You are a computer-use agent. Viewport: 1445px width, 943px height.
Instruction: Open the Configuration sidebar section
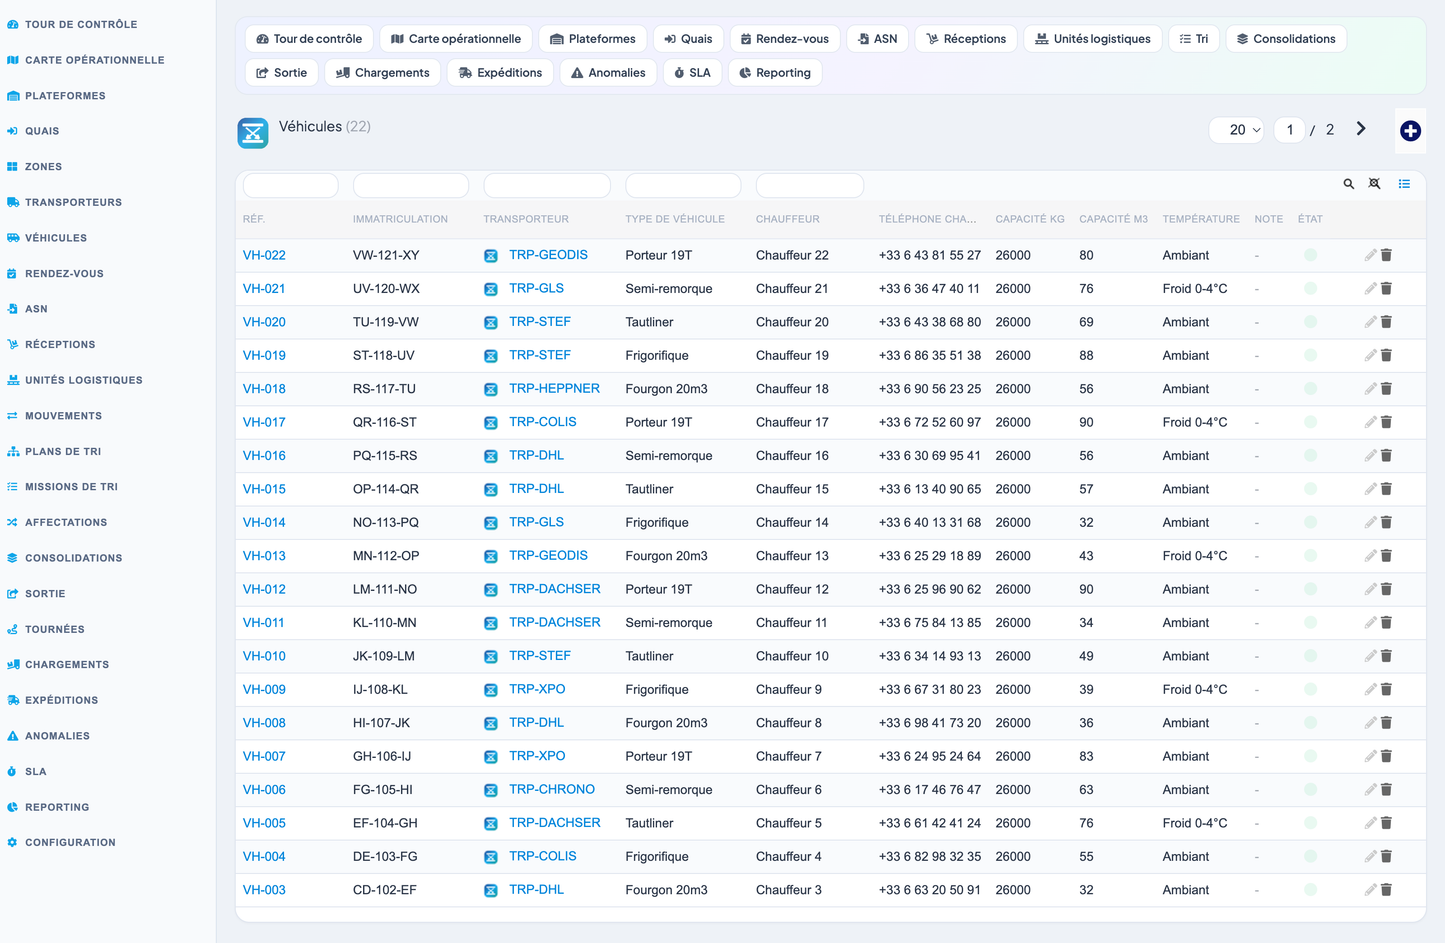coord(70,842)
